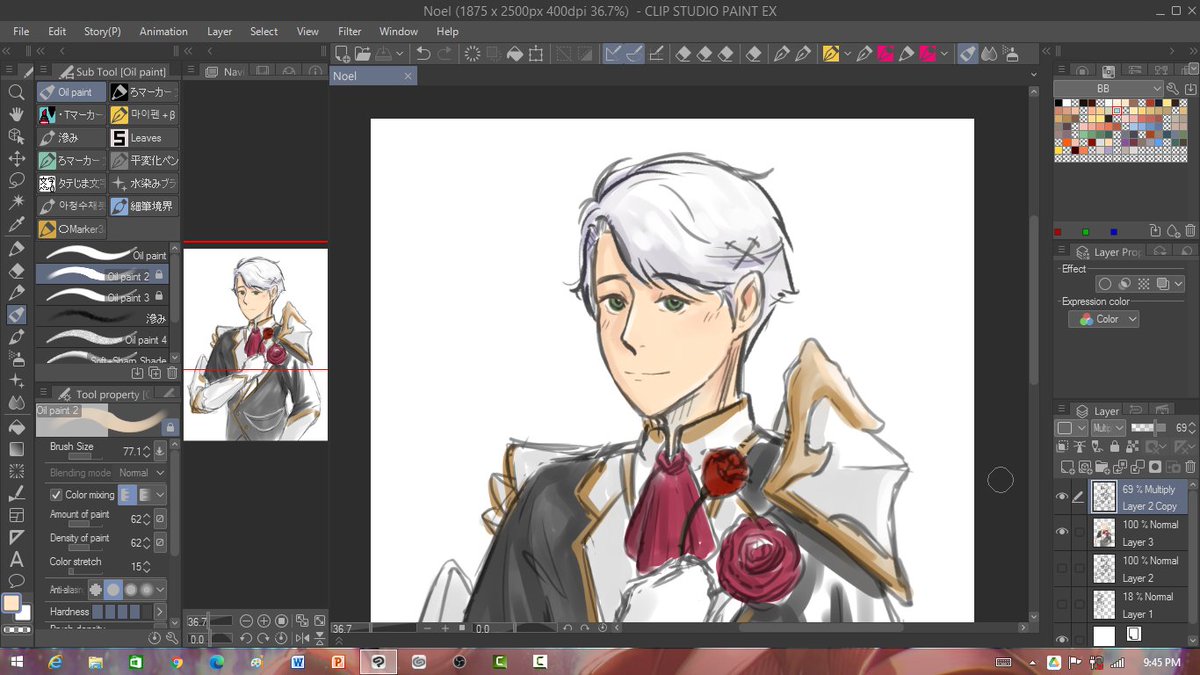
Task: Open Blending mode Normal dropdown
Action: (x=141, y=473)
